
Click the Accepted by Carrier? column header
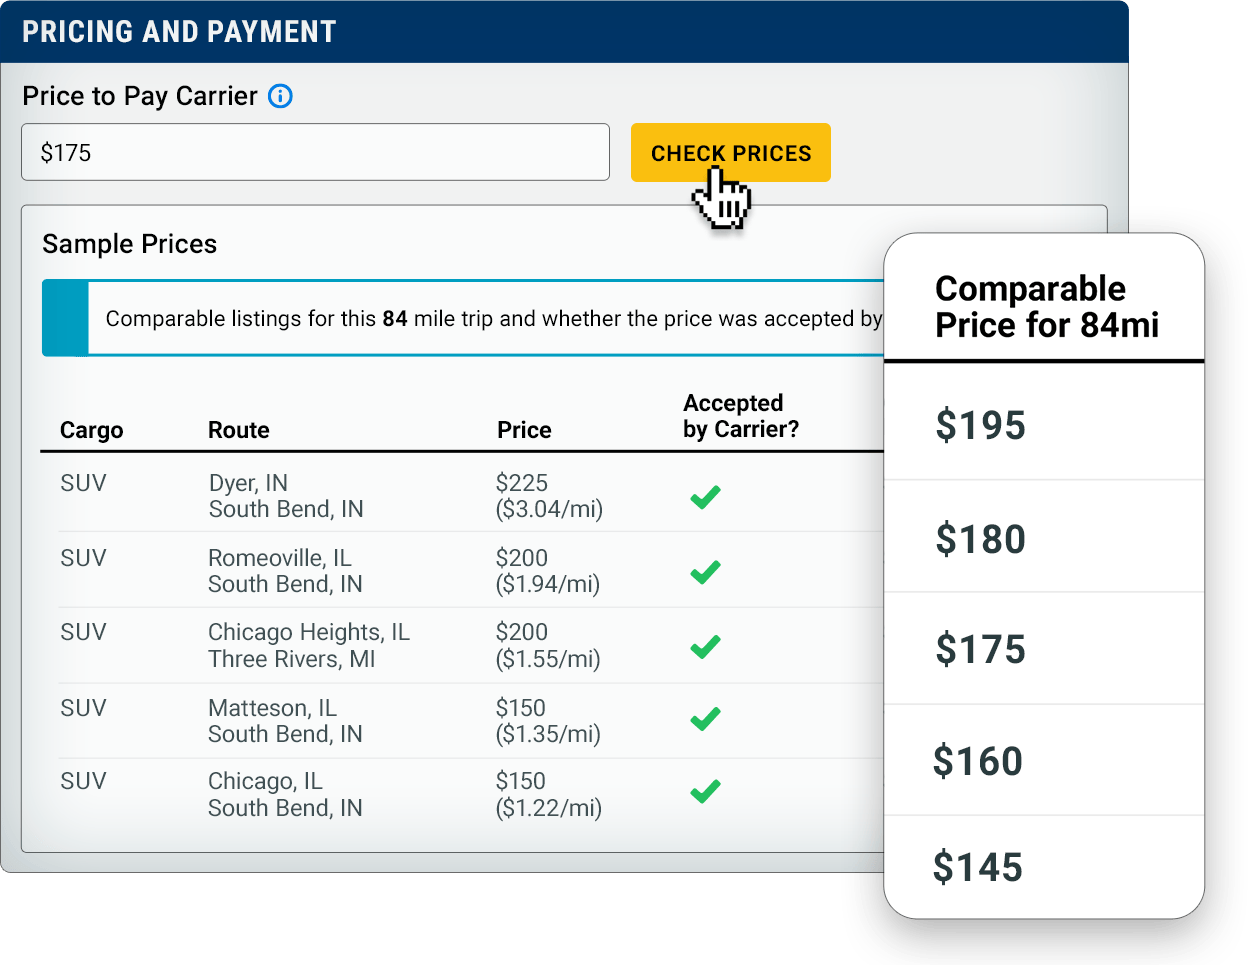click(741, 416)
